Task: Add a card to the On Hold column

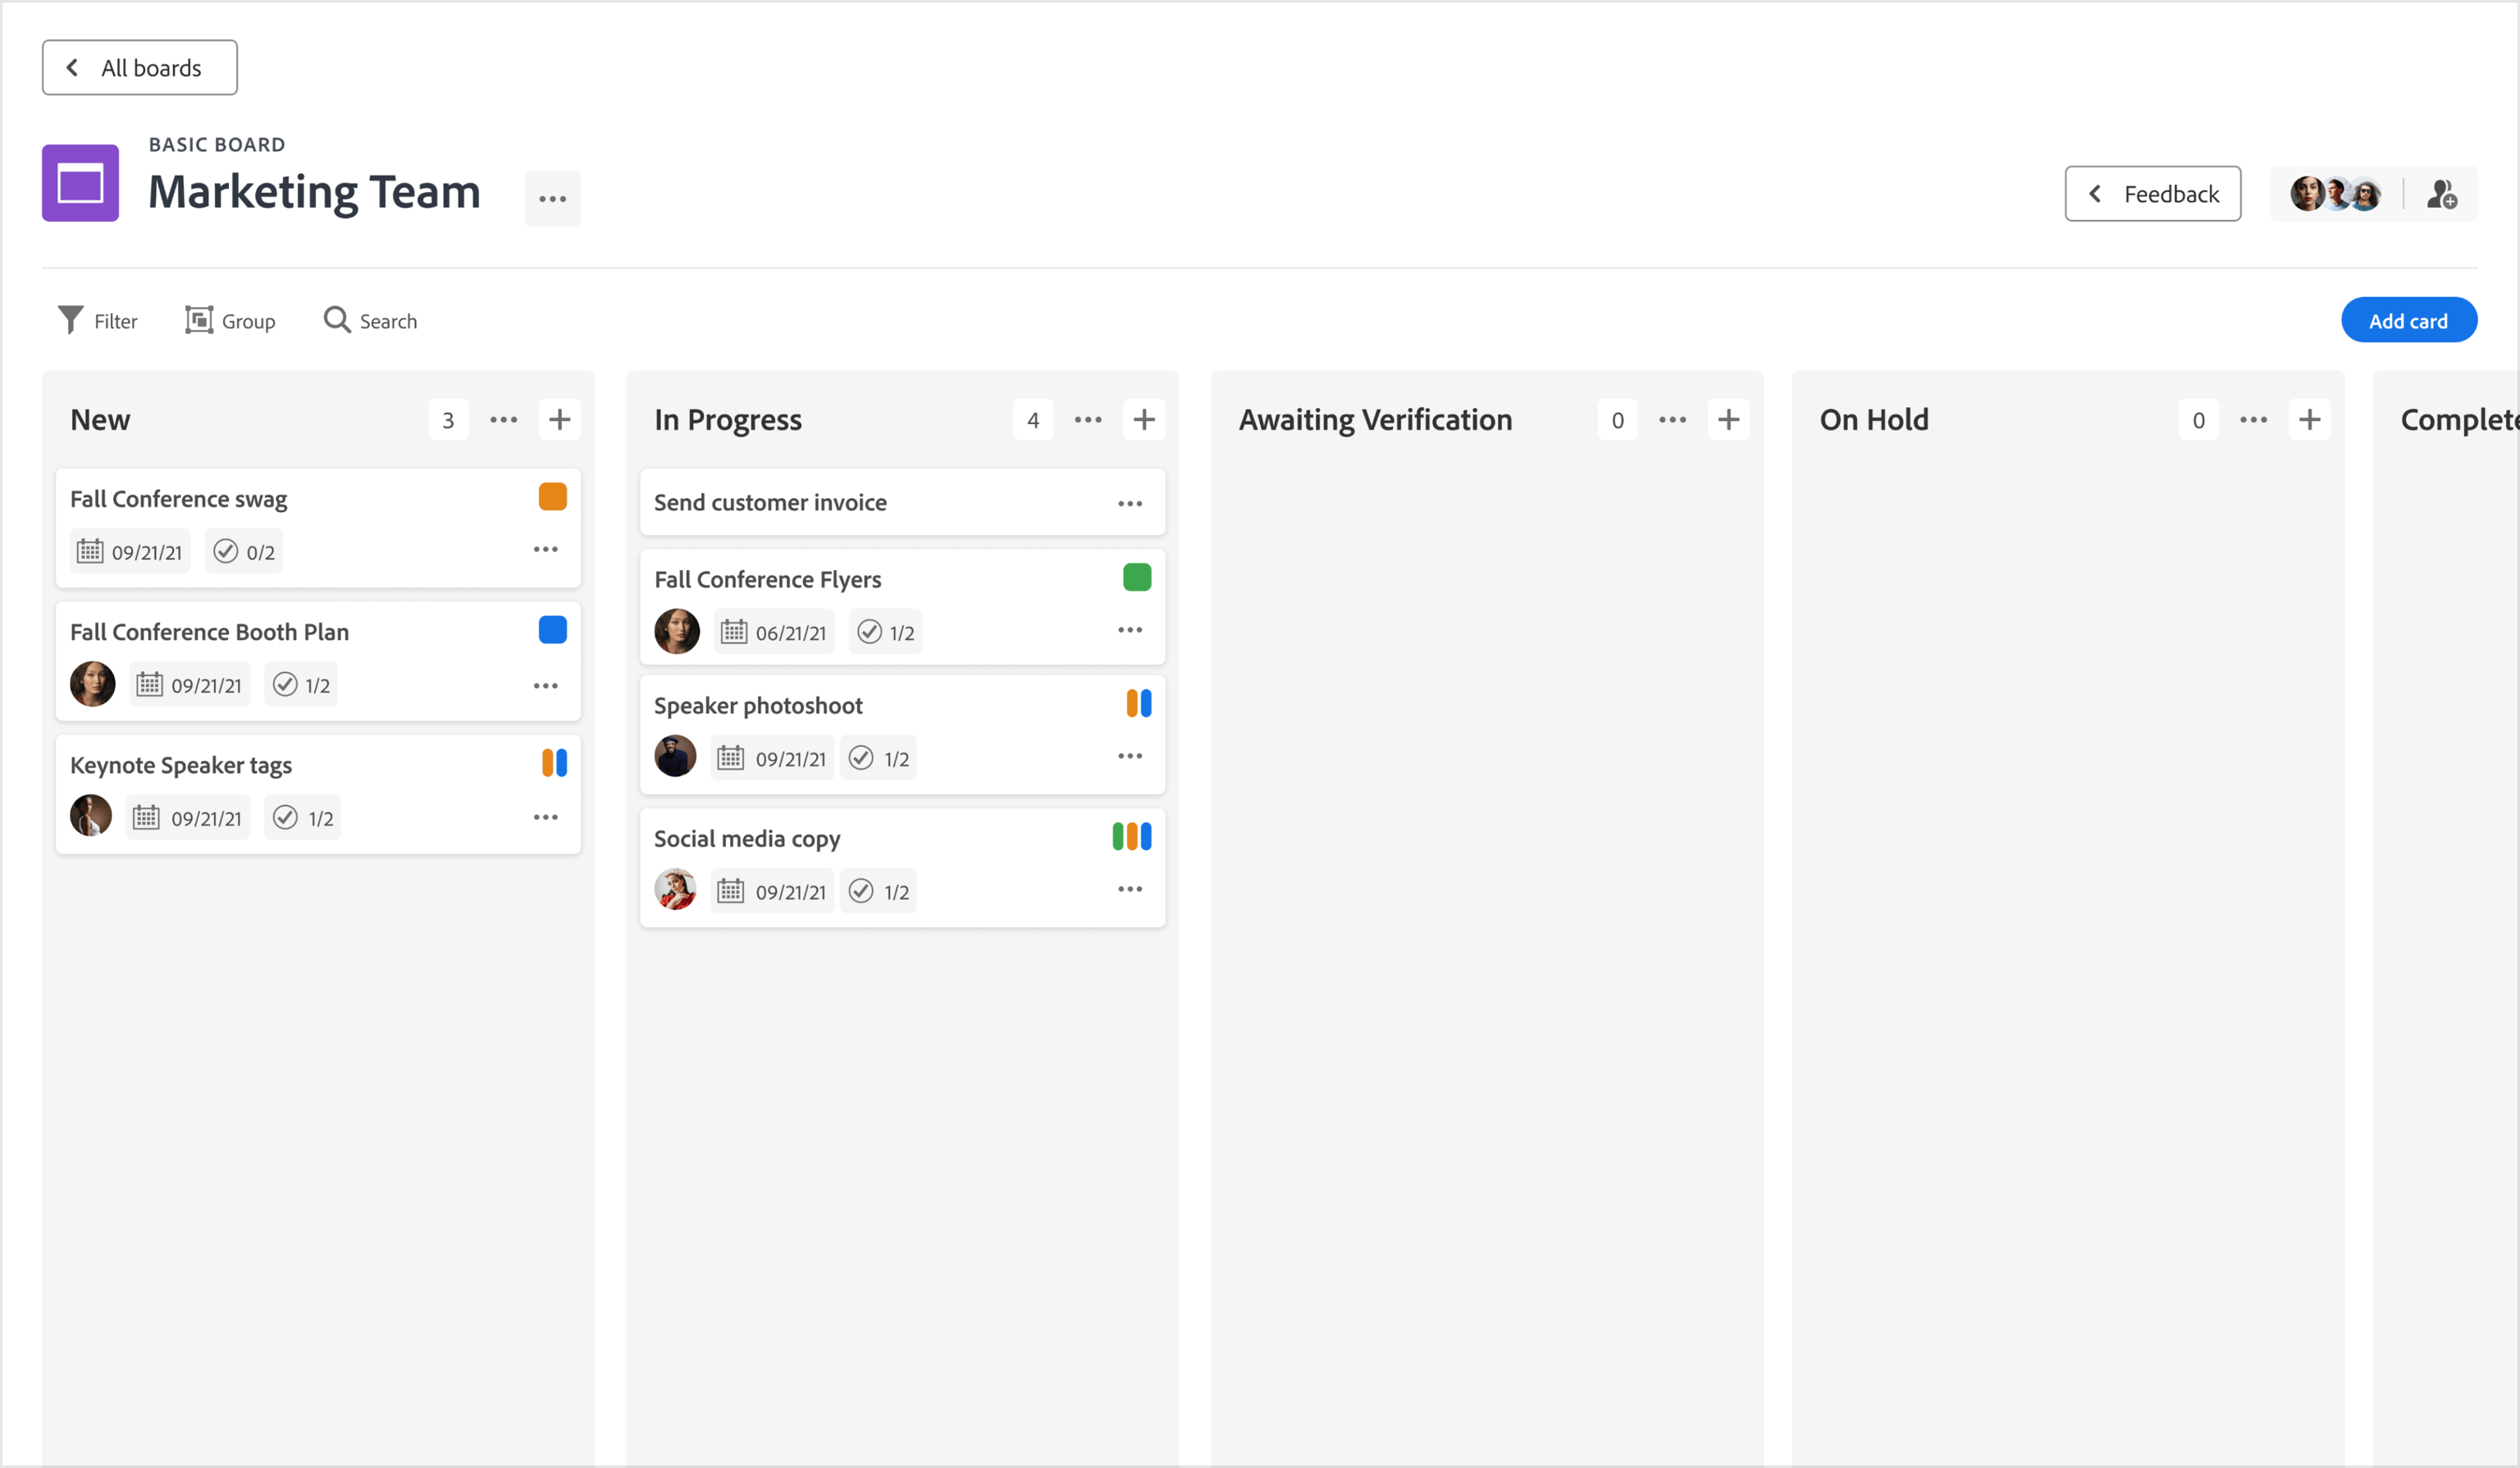Action: tap(2309, 420)
